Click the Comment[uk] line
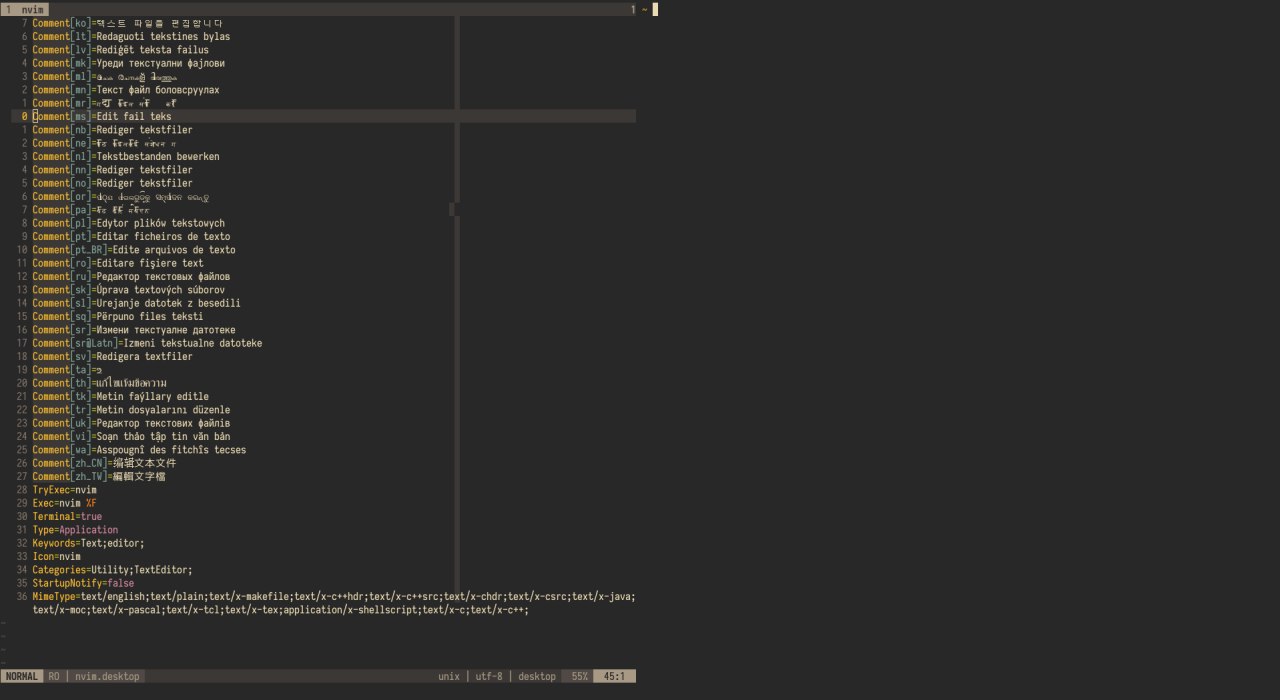 pyautogui.click(x=131, y=423)
